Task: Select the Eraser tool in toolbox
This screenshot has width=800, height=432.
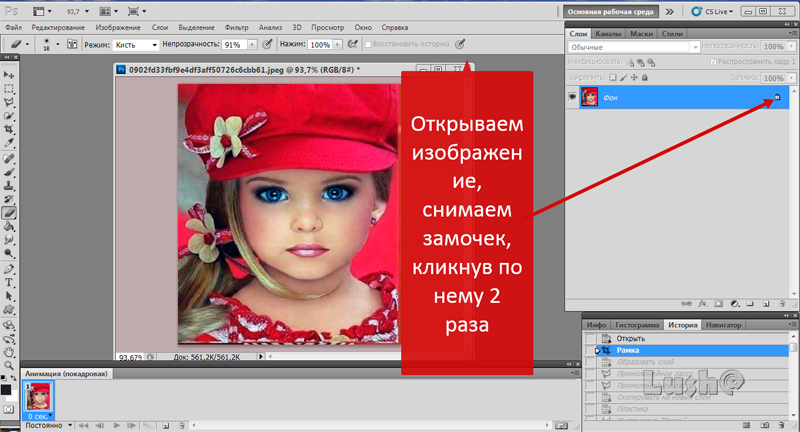Action: click(9, 213)
